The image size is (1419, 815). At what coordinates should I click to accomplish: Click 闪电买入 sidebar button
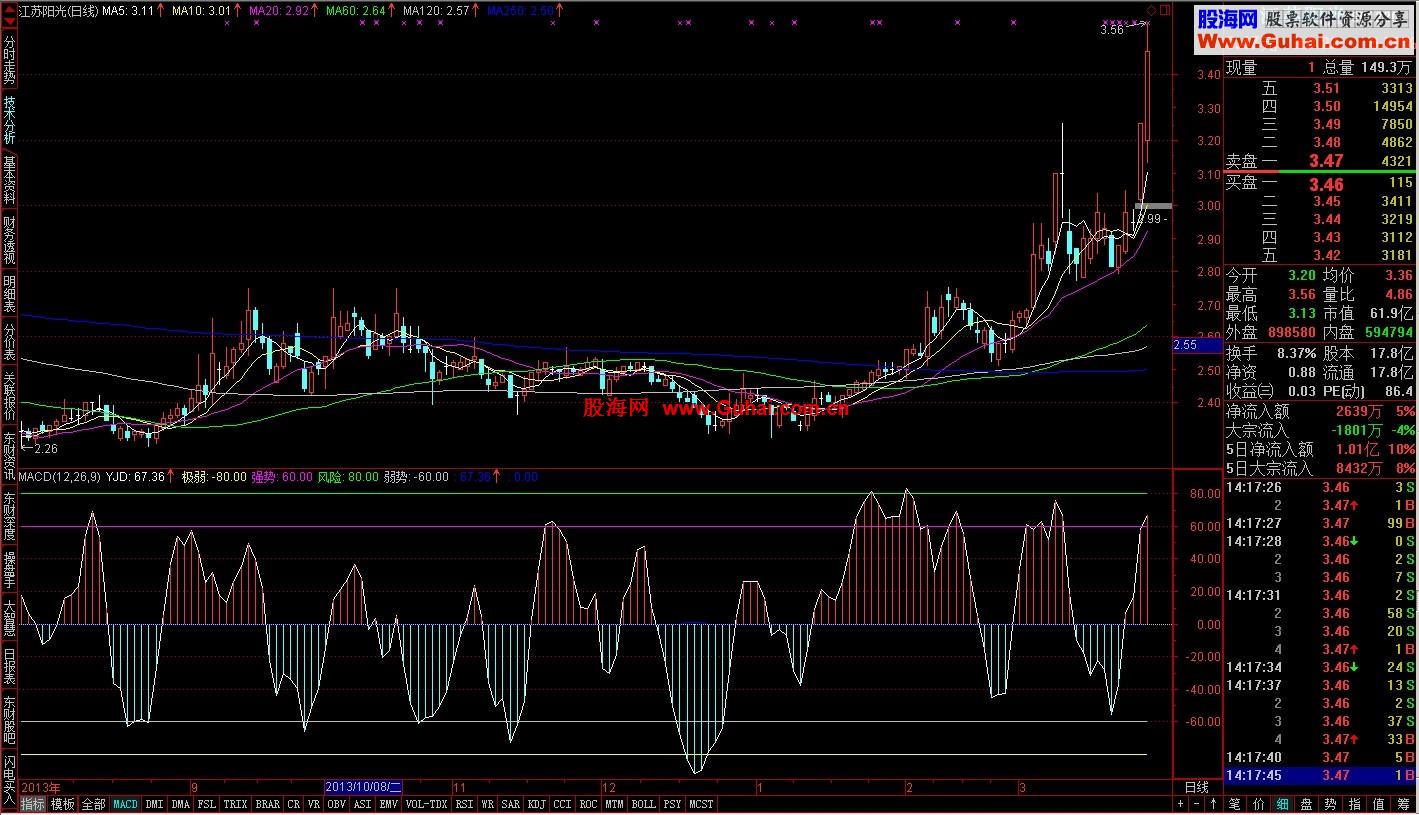click(9, 780)
